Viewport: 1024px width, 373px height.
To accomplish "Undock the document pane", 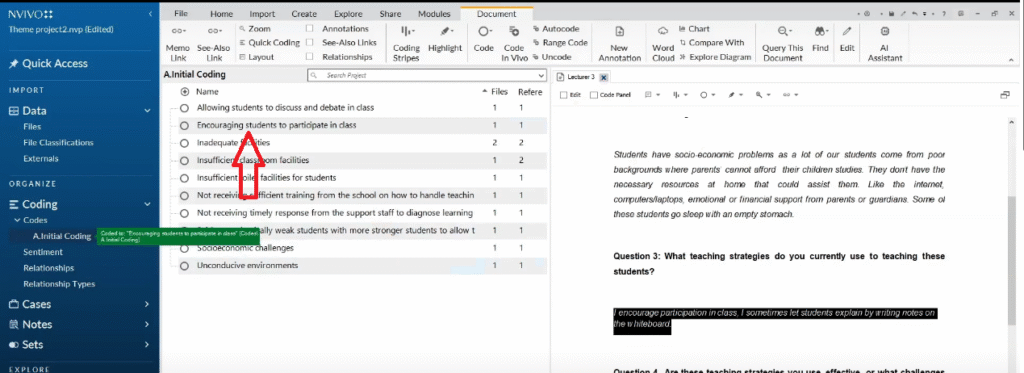I will (x=1004, y=95).
